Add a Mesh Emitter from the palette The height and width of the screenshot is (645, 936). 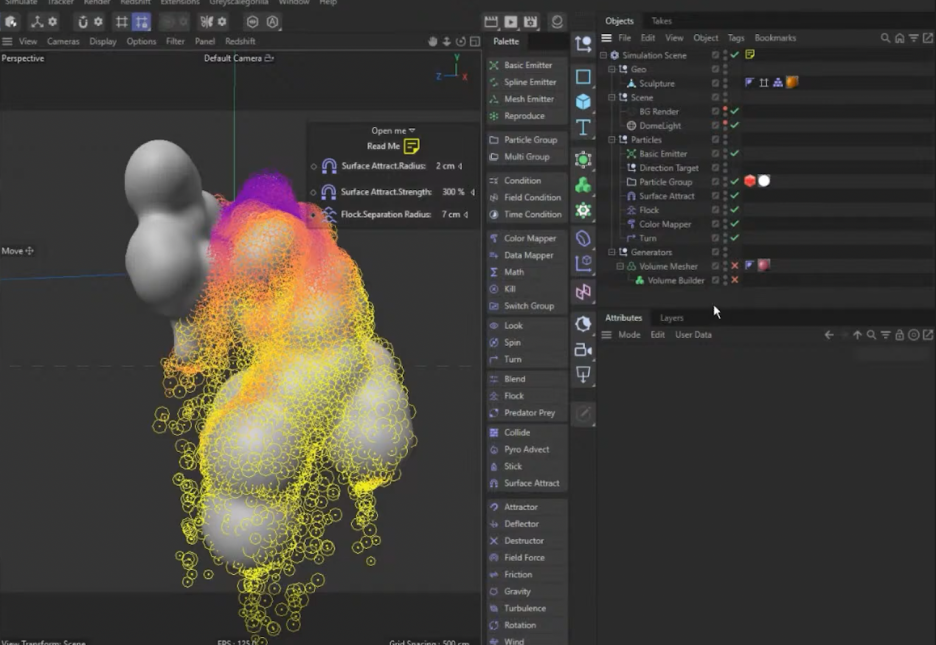526,99
